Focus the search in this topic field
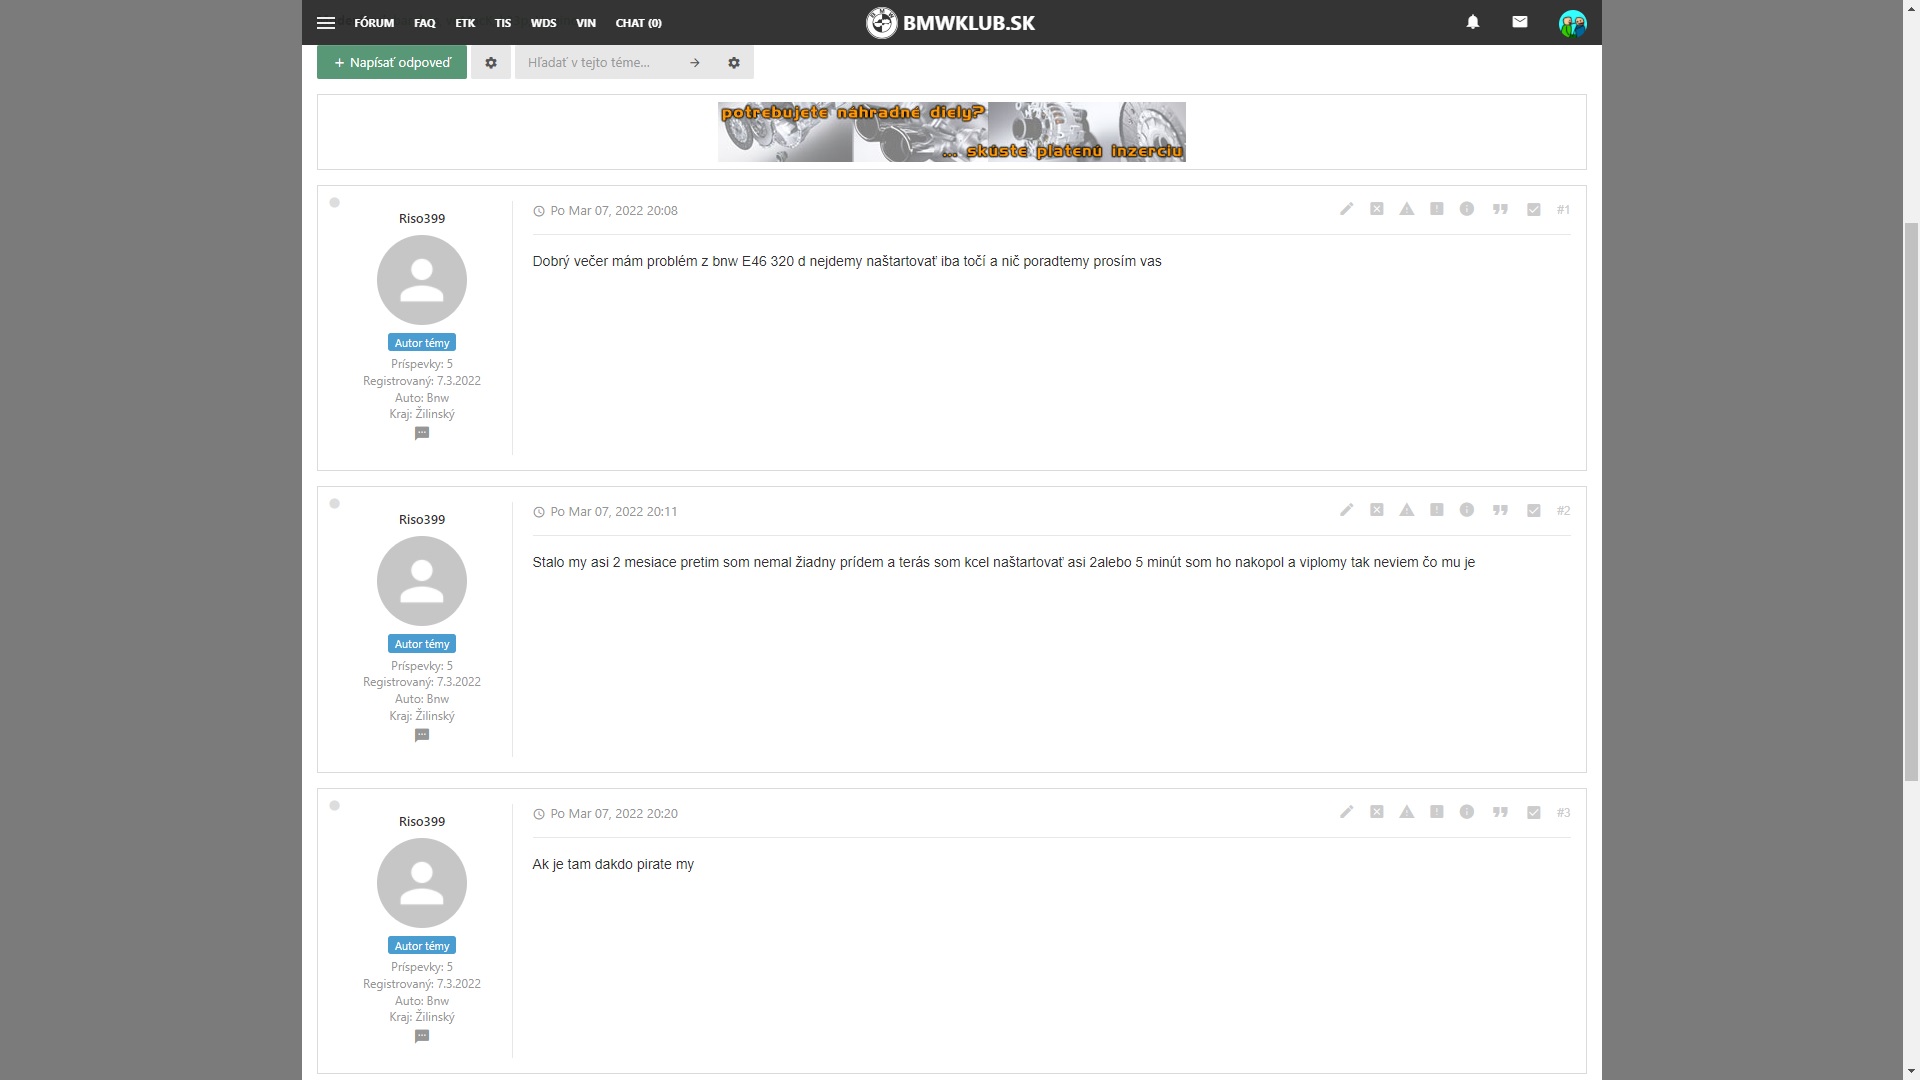The width and height of the screenshot is (1920, 1080). click(600, 62)
